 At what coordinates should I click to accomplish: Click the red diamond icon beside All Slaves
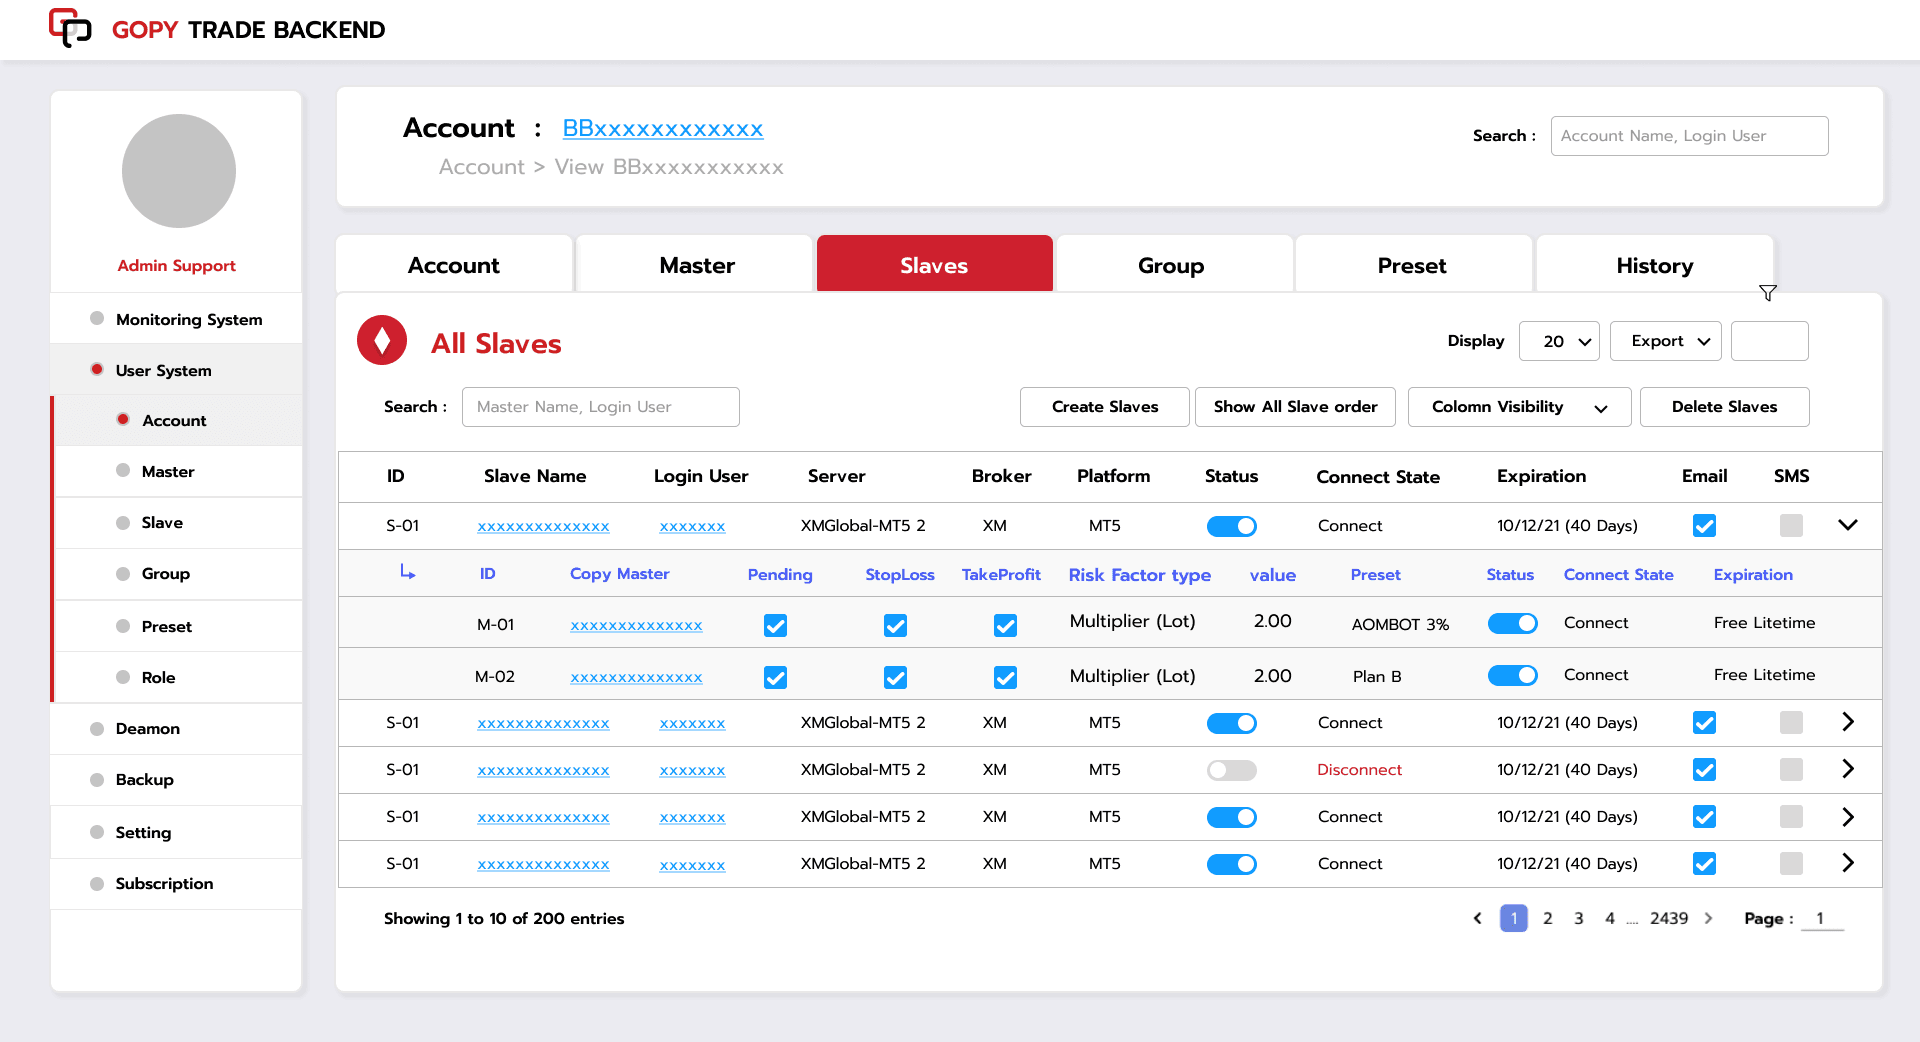coord(381,340)
